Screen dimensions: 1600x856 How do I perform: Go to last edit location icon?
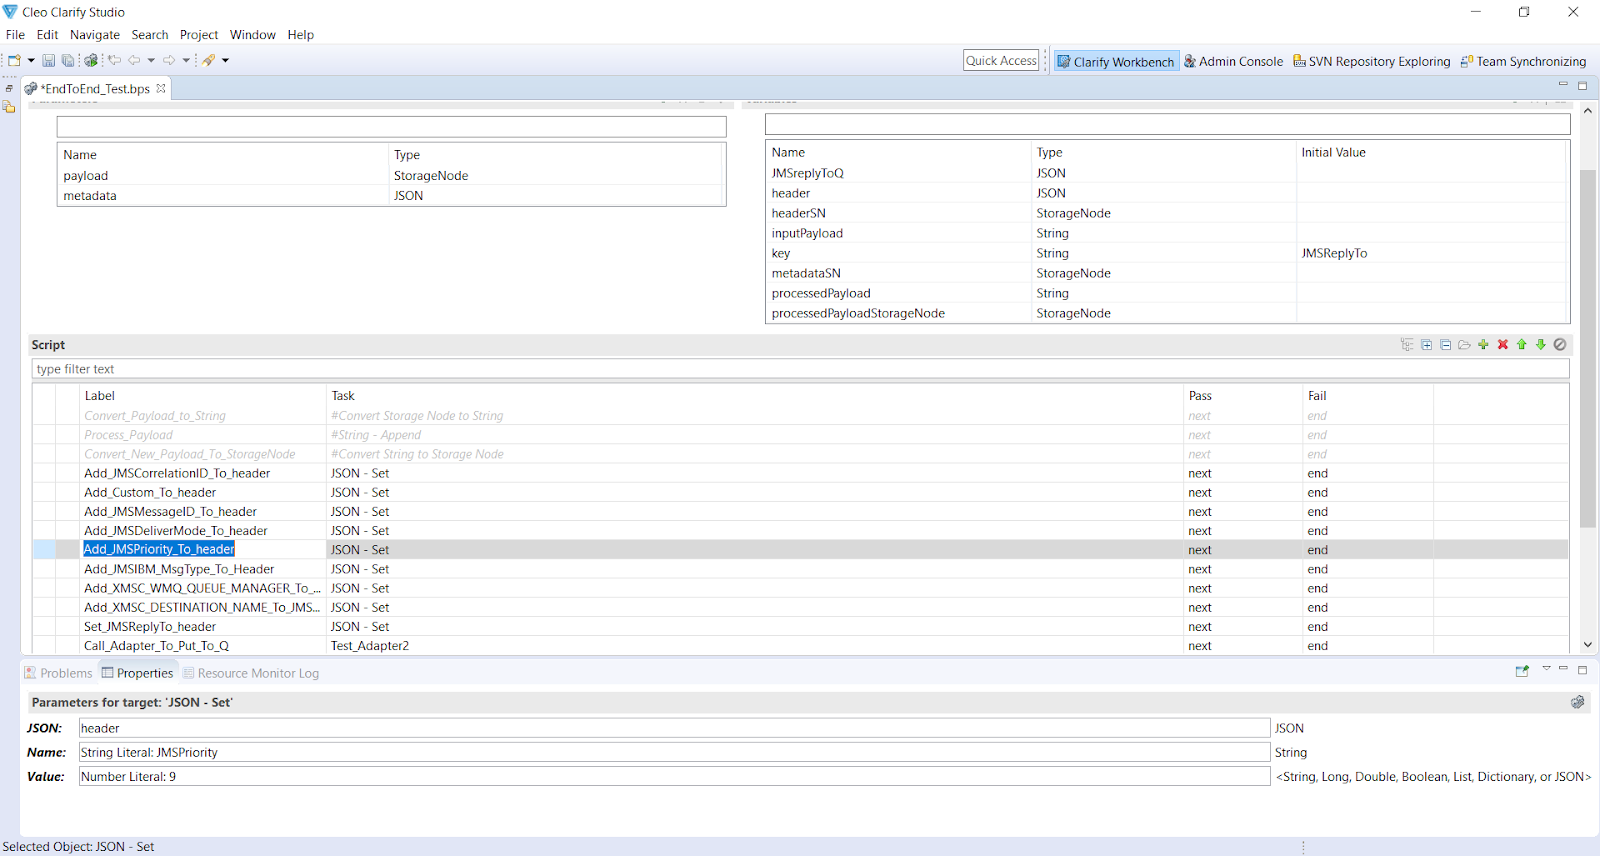tap(114, 60)
